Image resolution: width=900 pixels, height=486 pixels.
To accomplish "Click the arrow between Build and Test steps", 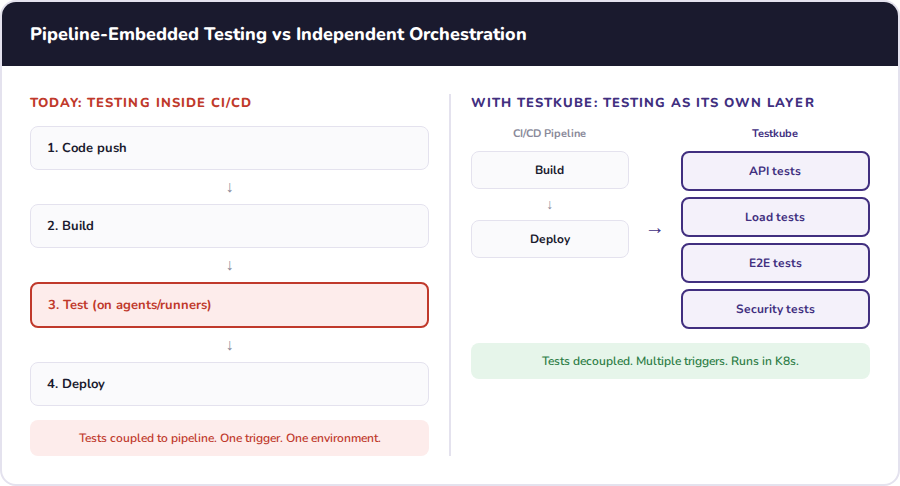I will point(229,265).
